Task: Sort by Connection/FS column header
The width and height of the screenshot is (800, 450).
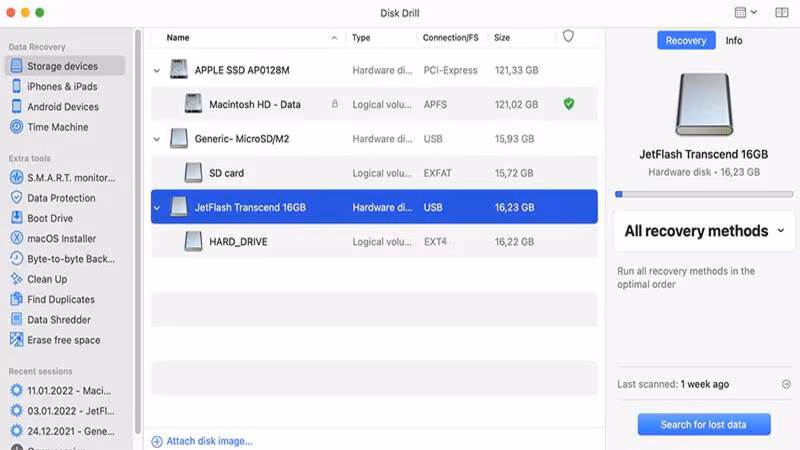Action: pyautogui.click(x=451, y=38)
